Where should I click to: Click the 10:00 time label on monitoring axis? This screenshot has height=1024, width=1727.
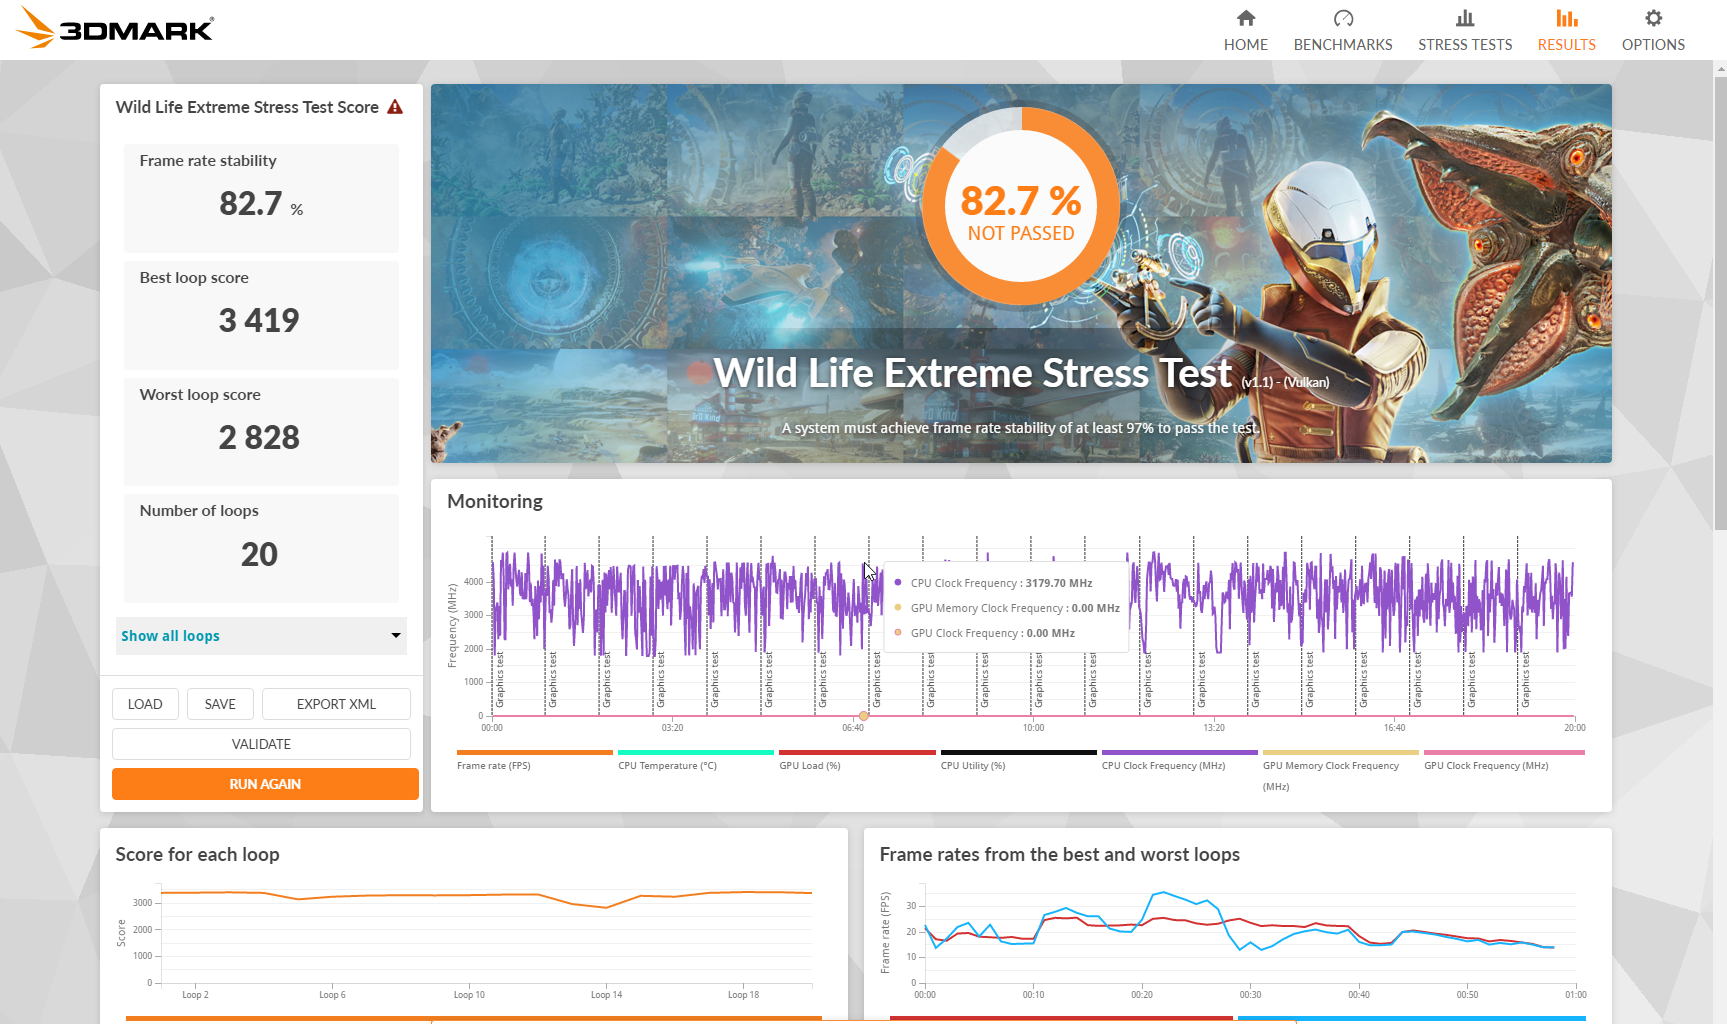coord(1033,728)
